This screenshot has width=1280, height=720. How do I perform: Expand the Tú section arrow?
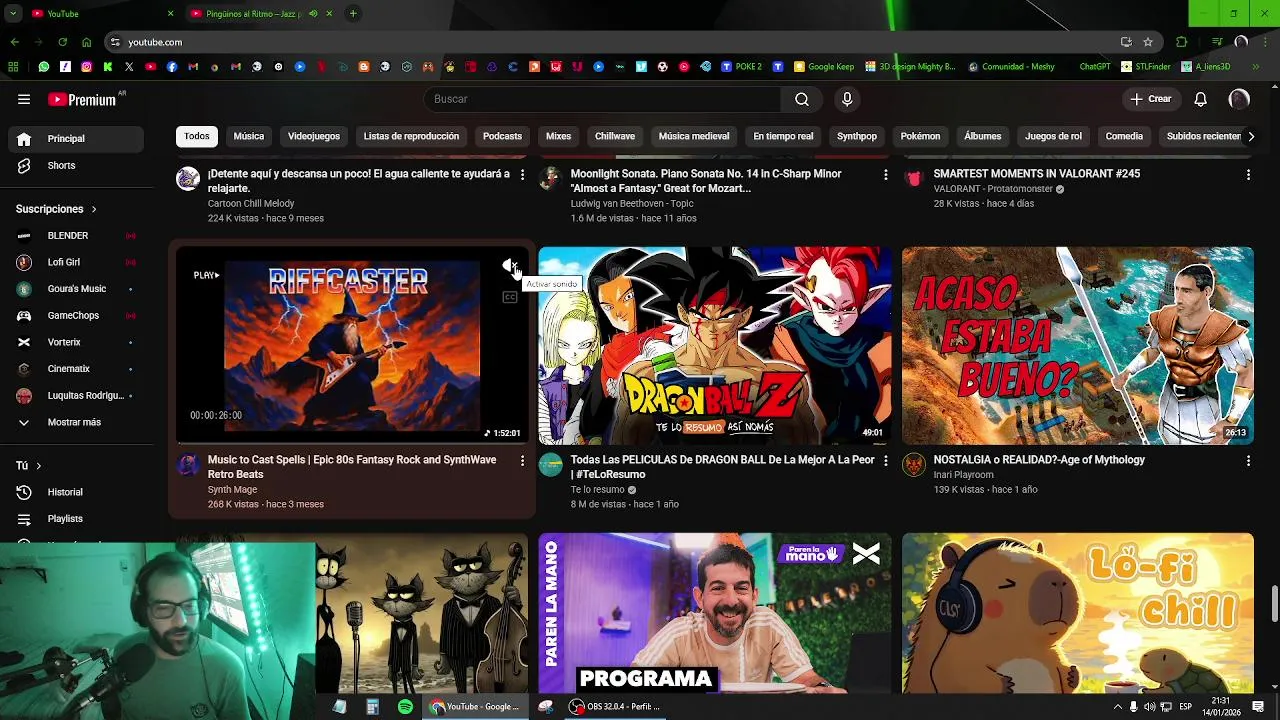tap(39, 466)
